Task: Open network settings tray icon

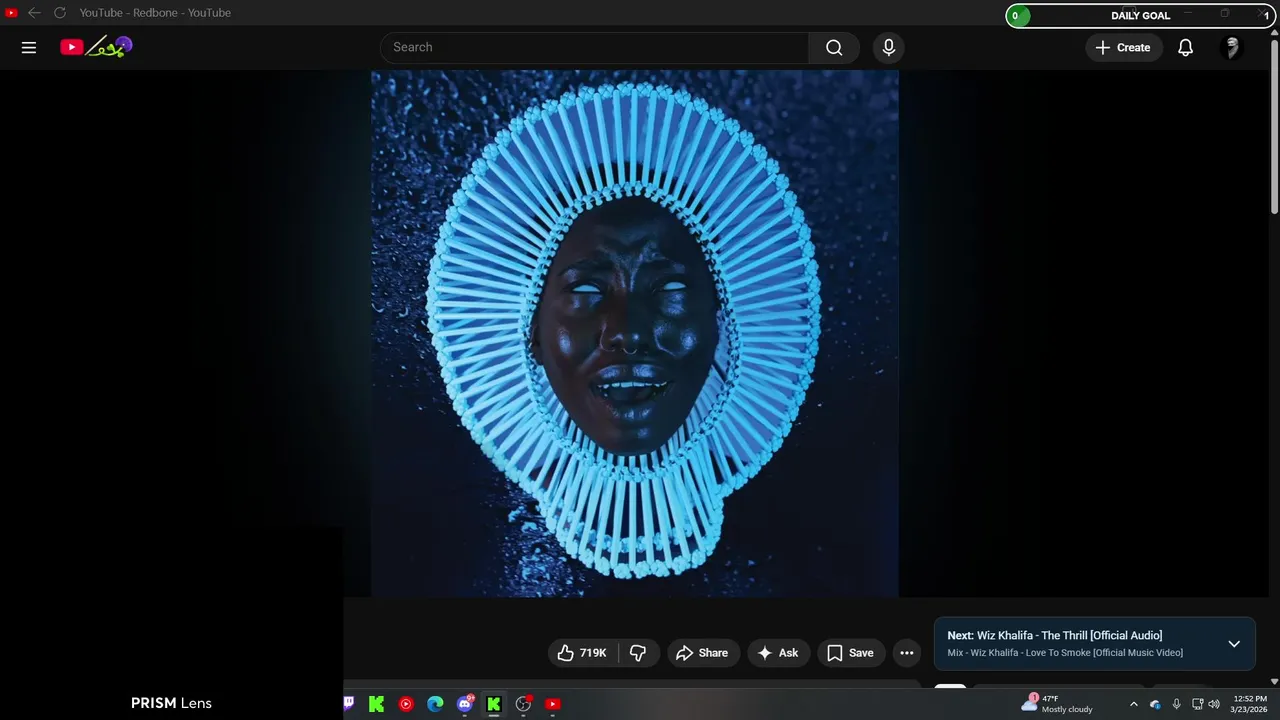Action: [x=1197, y=704]
